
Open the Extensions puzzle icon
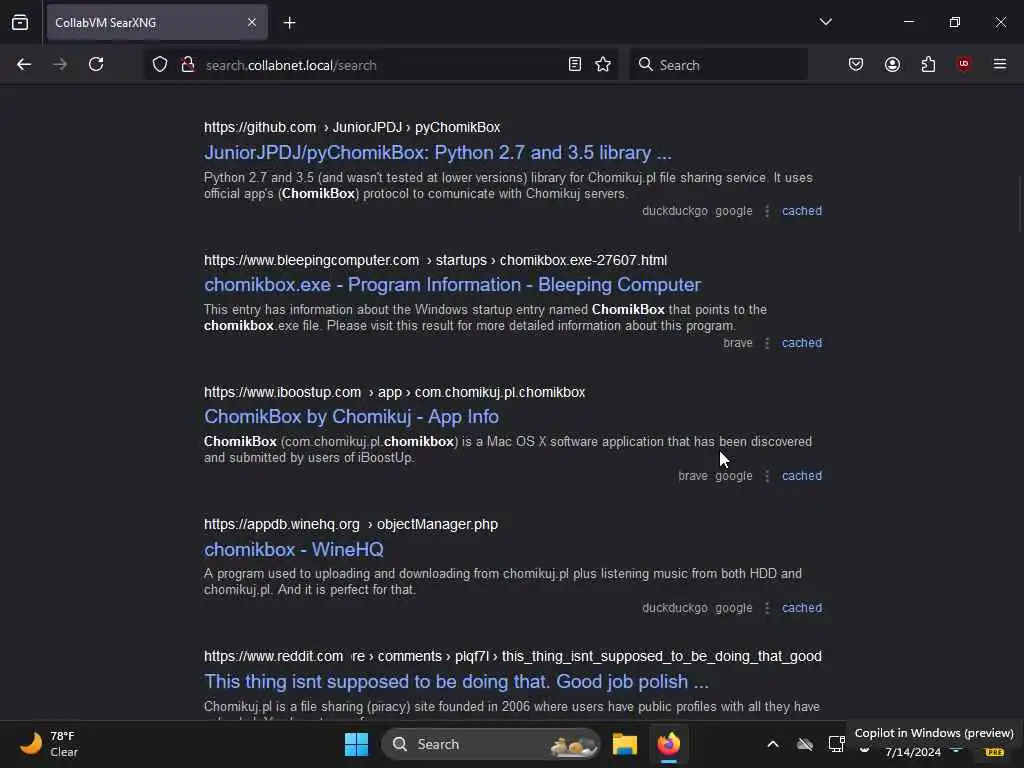click(x=928, y=65)
